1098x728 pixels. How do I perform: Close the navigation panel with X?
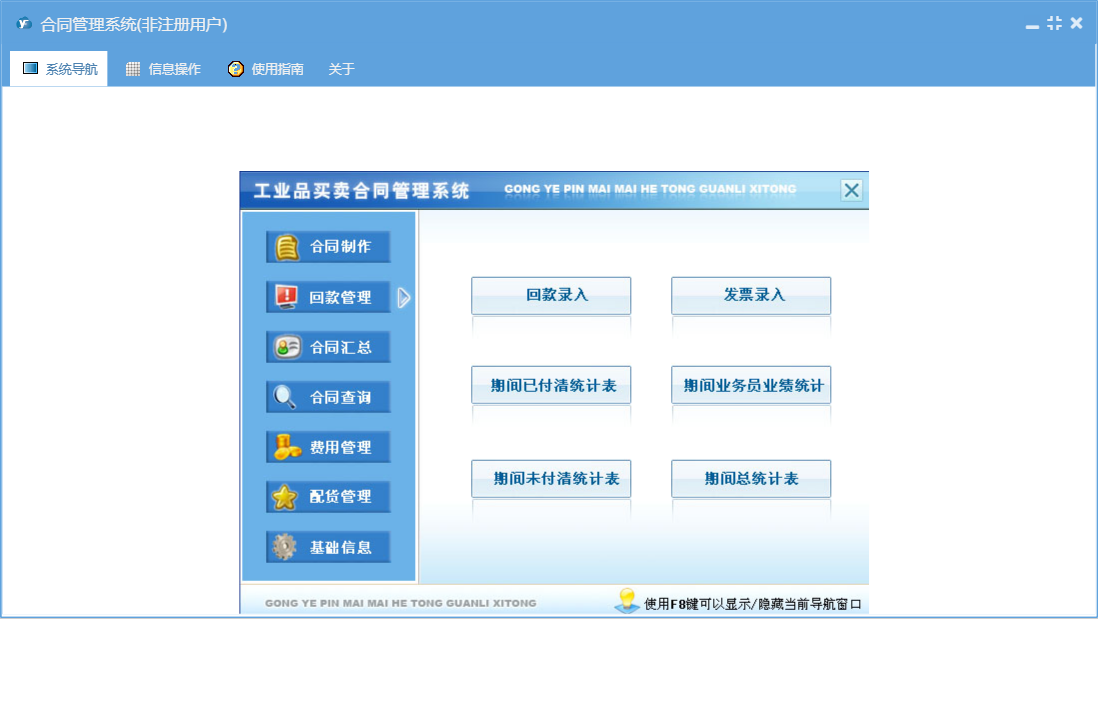click(x=852, y=190)
